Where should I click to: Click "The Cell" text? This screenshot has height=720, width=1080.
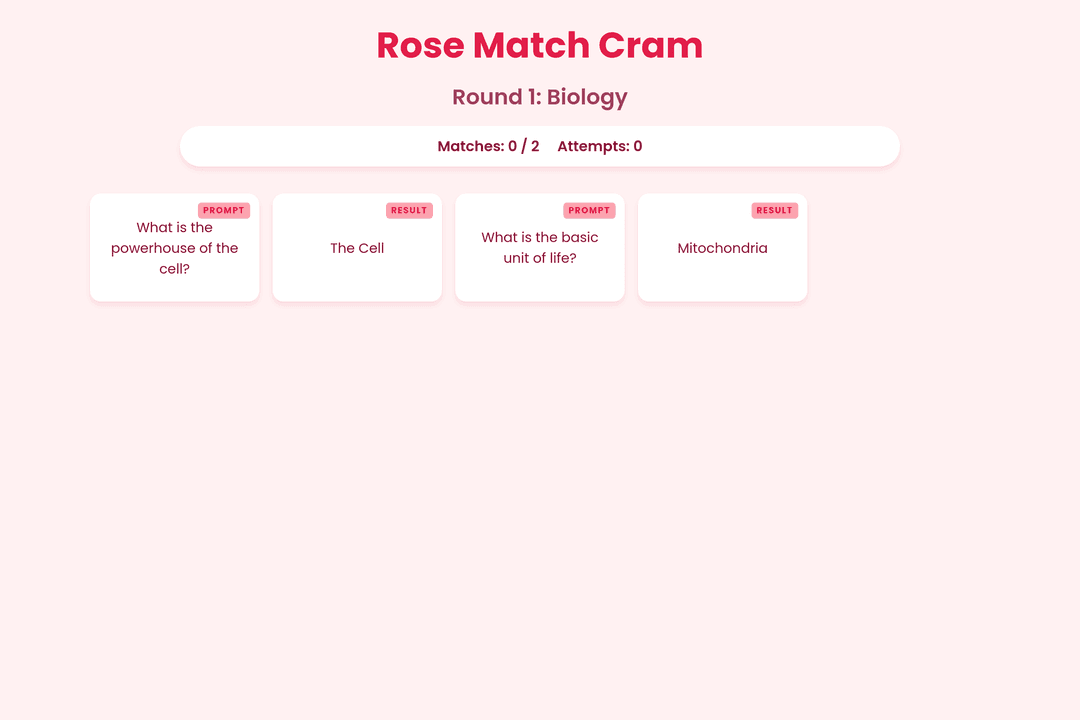pos(357,248)
